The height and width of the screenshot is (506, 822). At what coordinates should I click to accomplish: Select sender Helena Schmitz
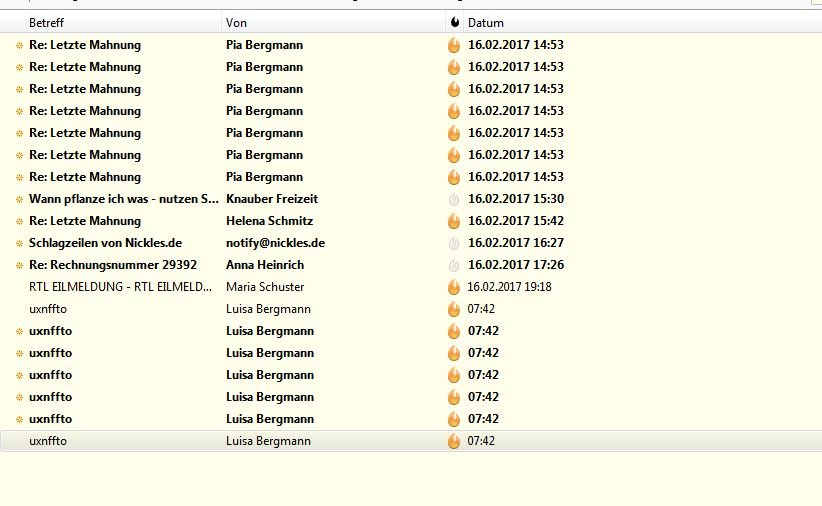pos(269,221)
